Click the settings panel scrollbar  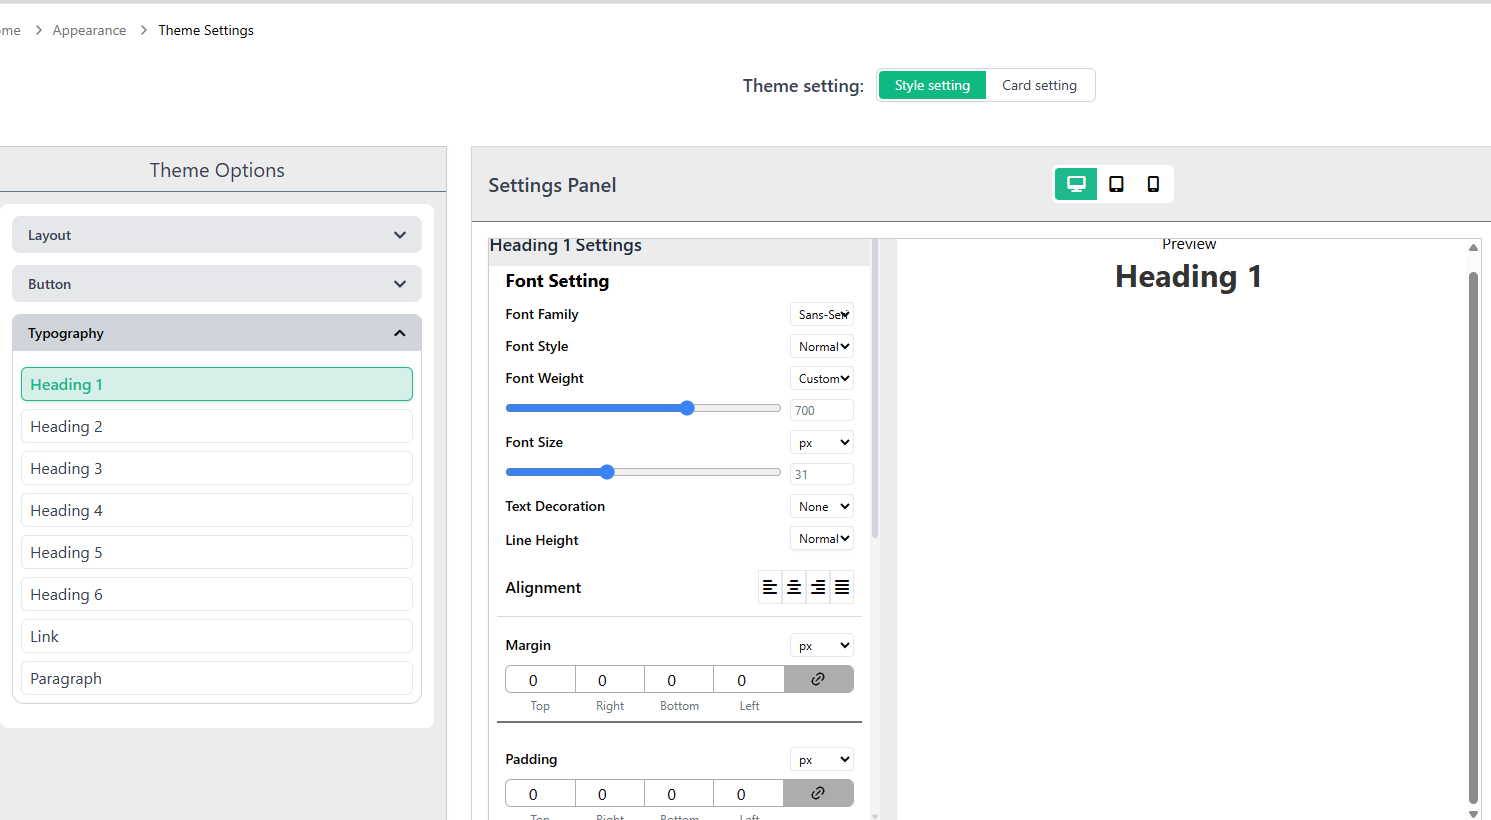(x=875, y=390)
